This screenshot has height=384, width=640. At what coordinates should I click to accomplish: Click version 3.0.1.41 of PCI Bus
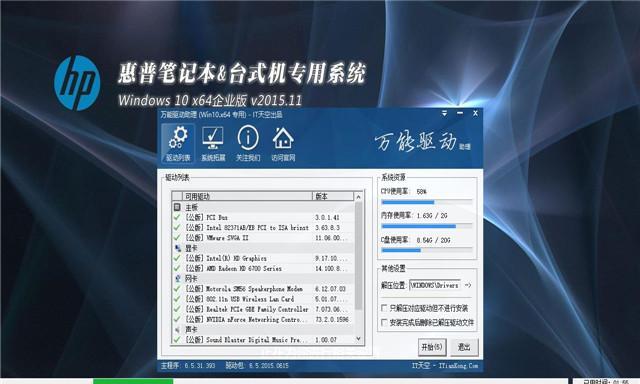point(327,218)
